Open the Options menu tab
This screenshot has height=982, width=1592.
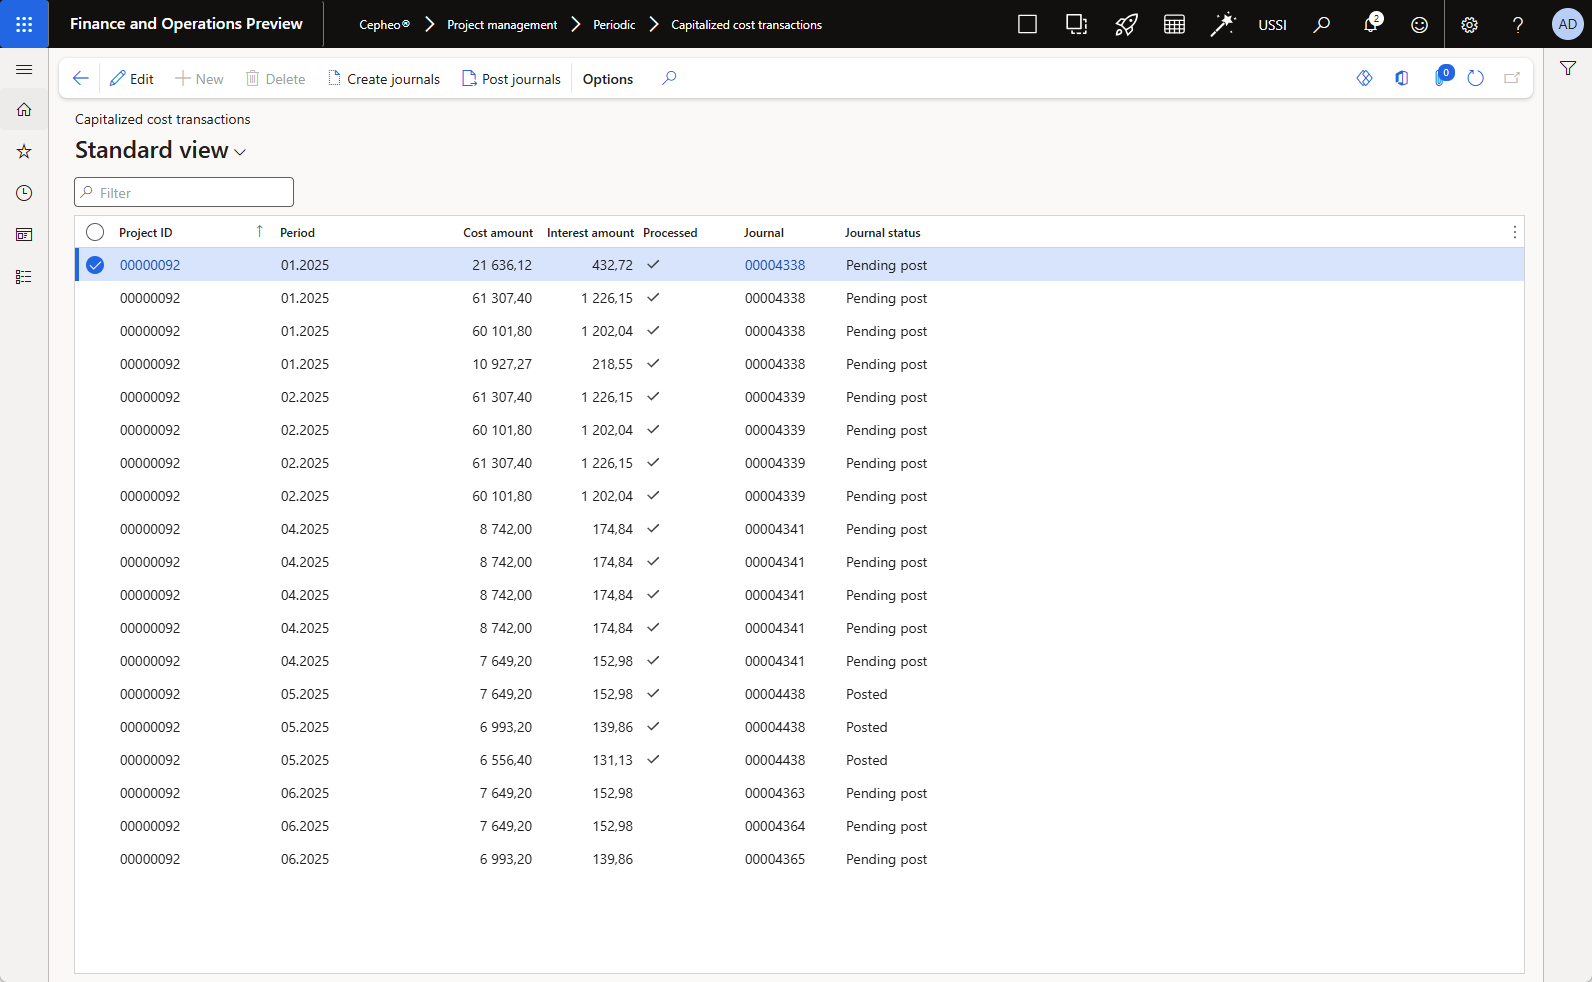tap(607, 79)
